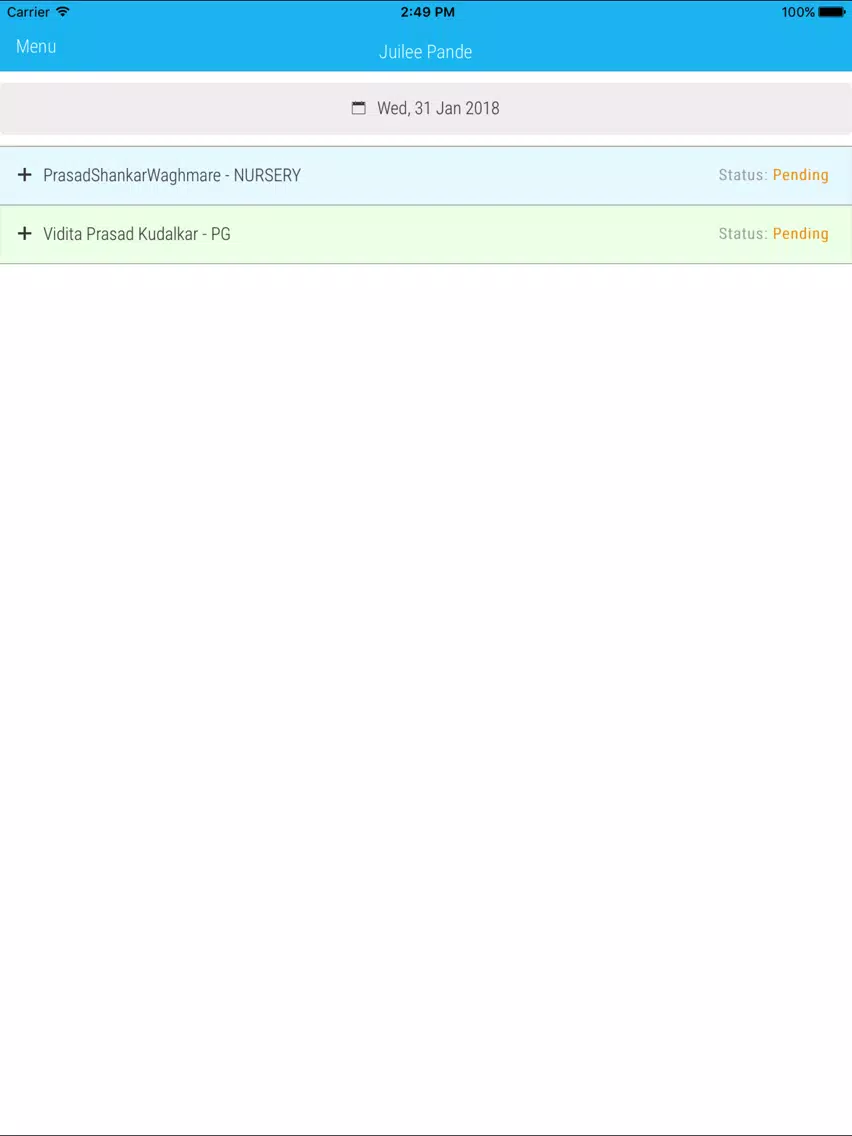Tap the Juilee Pande title
The image size is (852, 1136).
425,52
